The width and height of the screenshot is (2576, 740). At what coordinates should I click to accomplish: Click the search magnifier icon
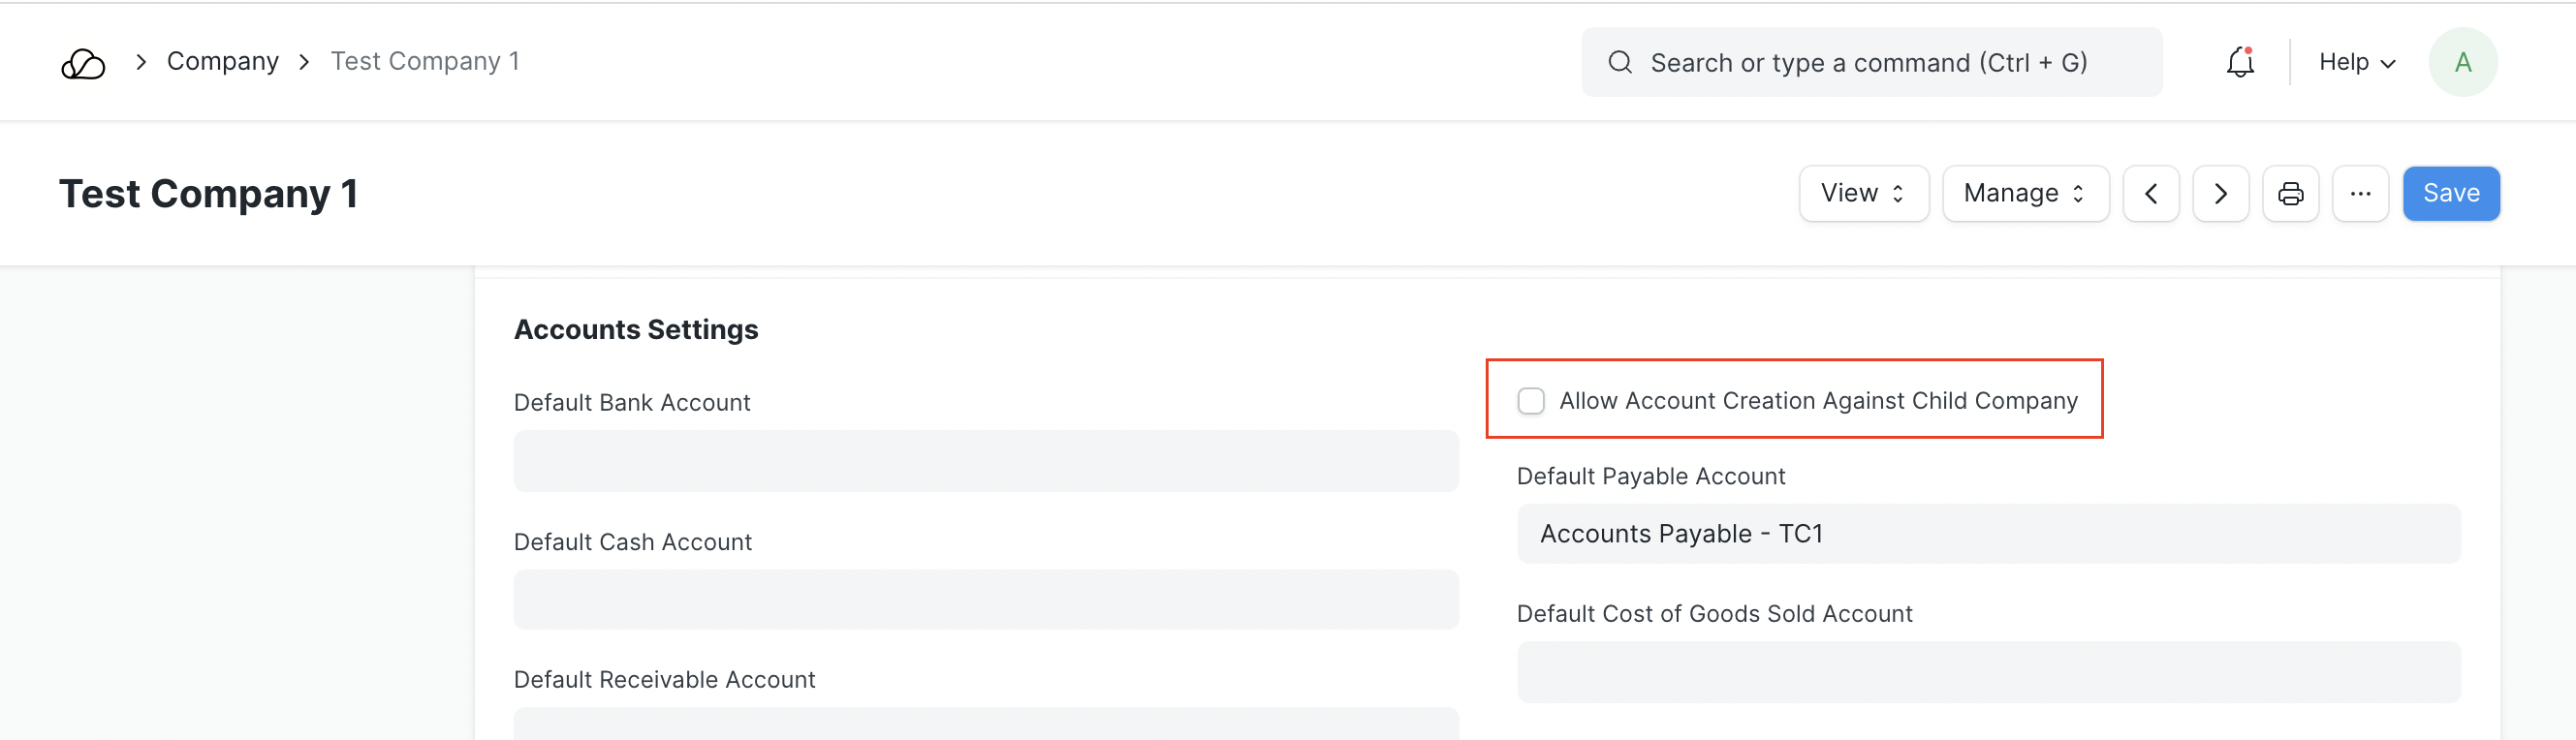coord(1620,63)
